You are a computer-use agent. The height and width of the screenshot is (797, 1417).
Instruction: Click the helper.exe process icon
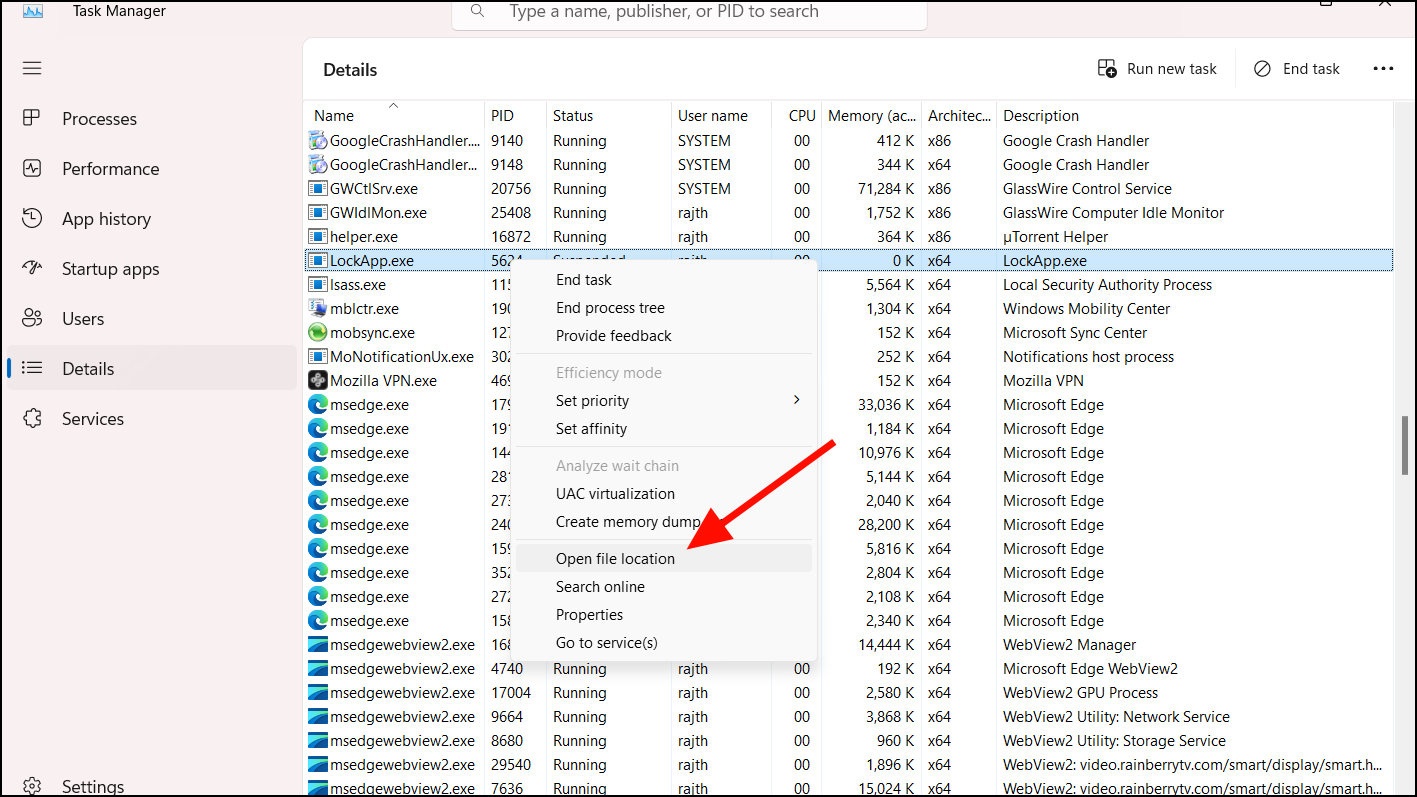(318, 236)
